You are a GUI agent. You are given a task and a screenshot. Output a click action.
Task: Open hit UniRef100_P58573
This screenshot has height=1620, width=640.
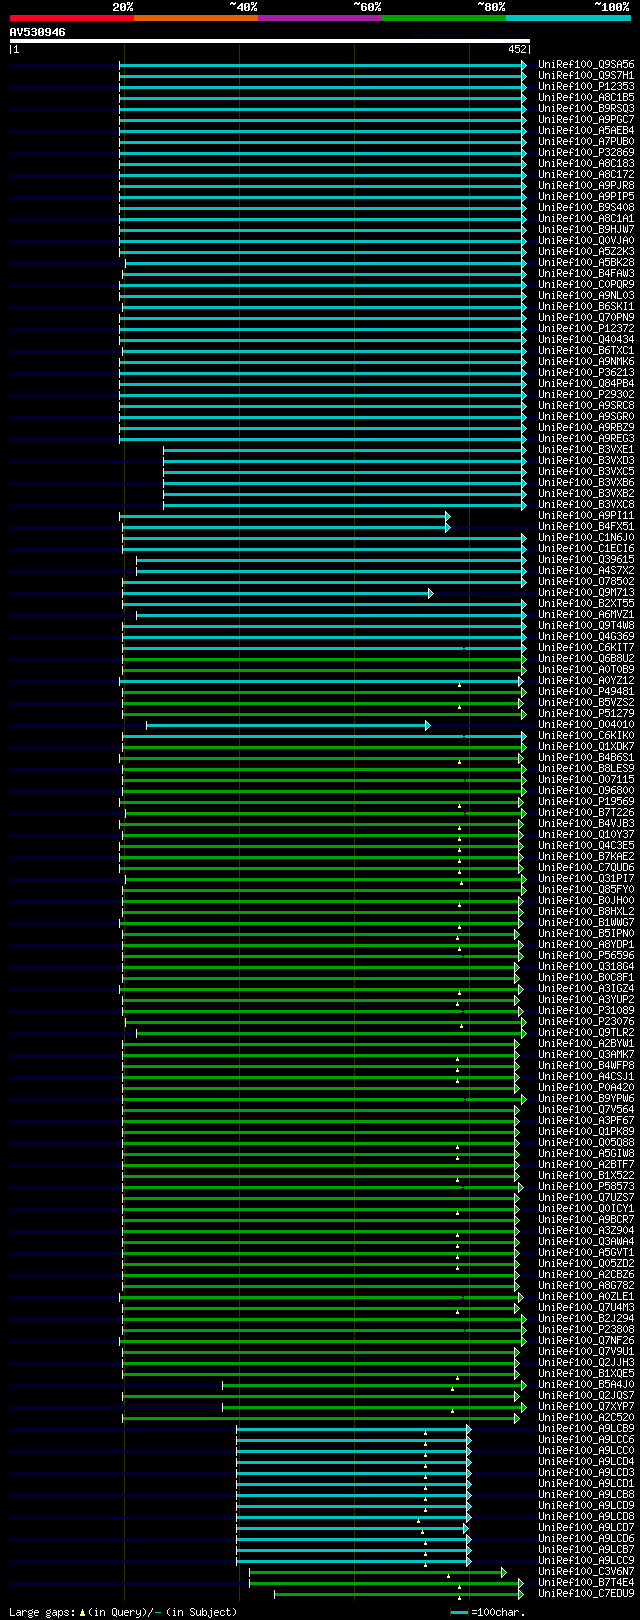click(x=586, y=1186)
